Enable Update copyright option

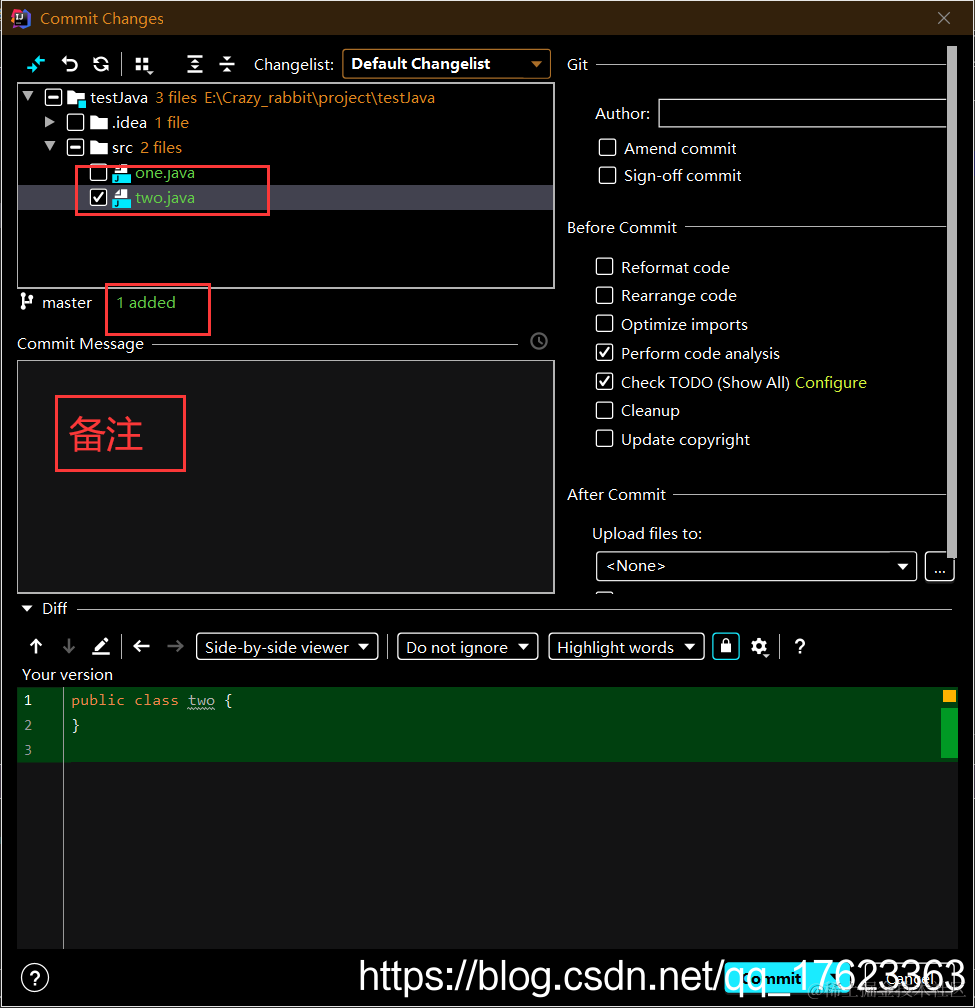(x=604, y=439)
